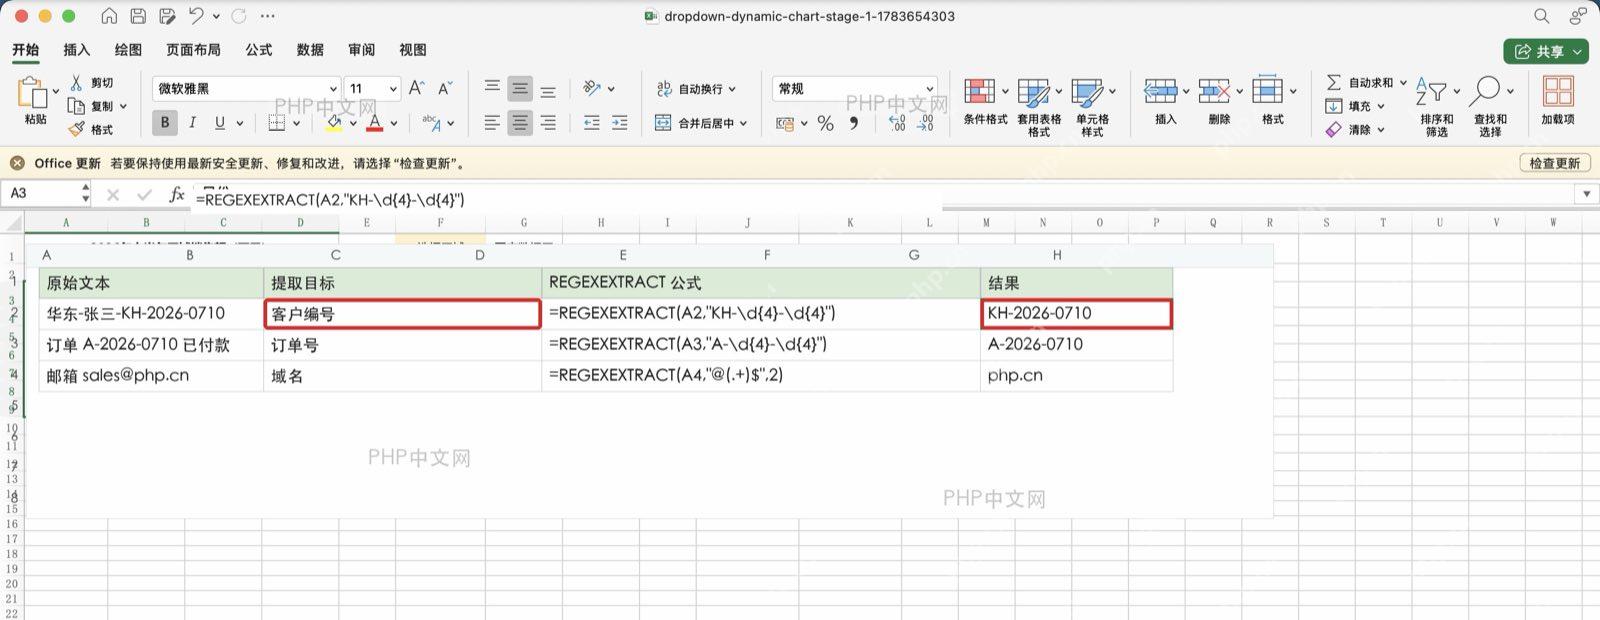Click the Name Box showing A3
This screenshot has width=1600, height=620.
point(48,194)
